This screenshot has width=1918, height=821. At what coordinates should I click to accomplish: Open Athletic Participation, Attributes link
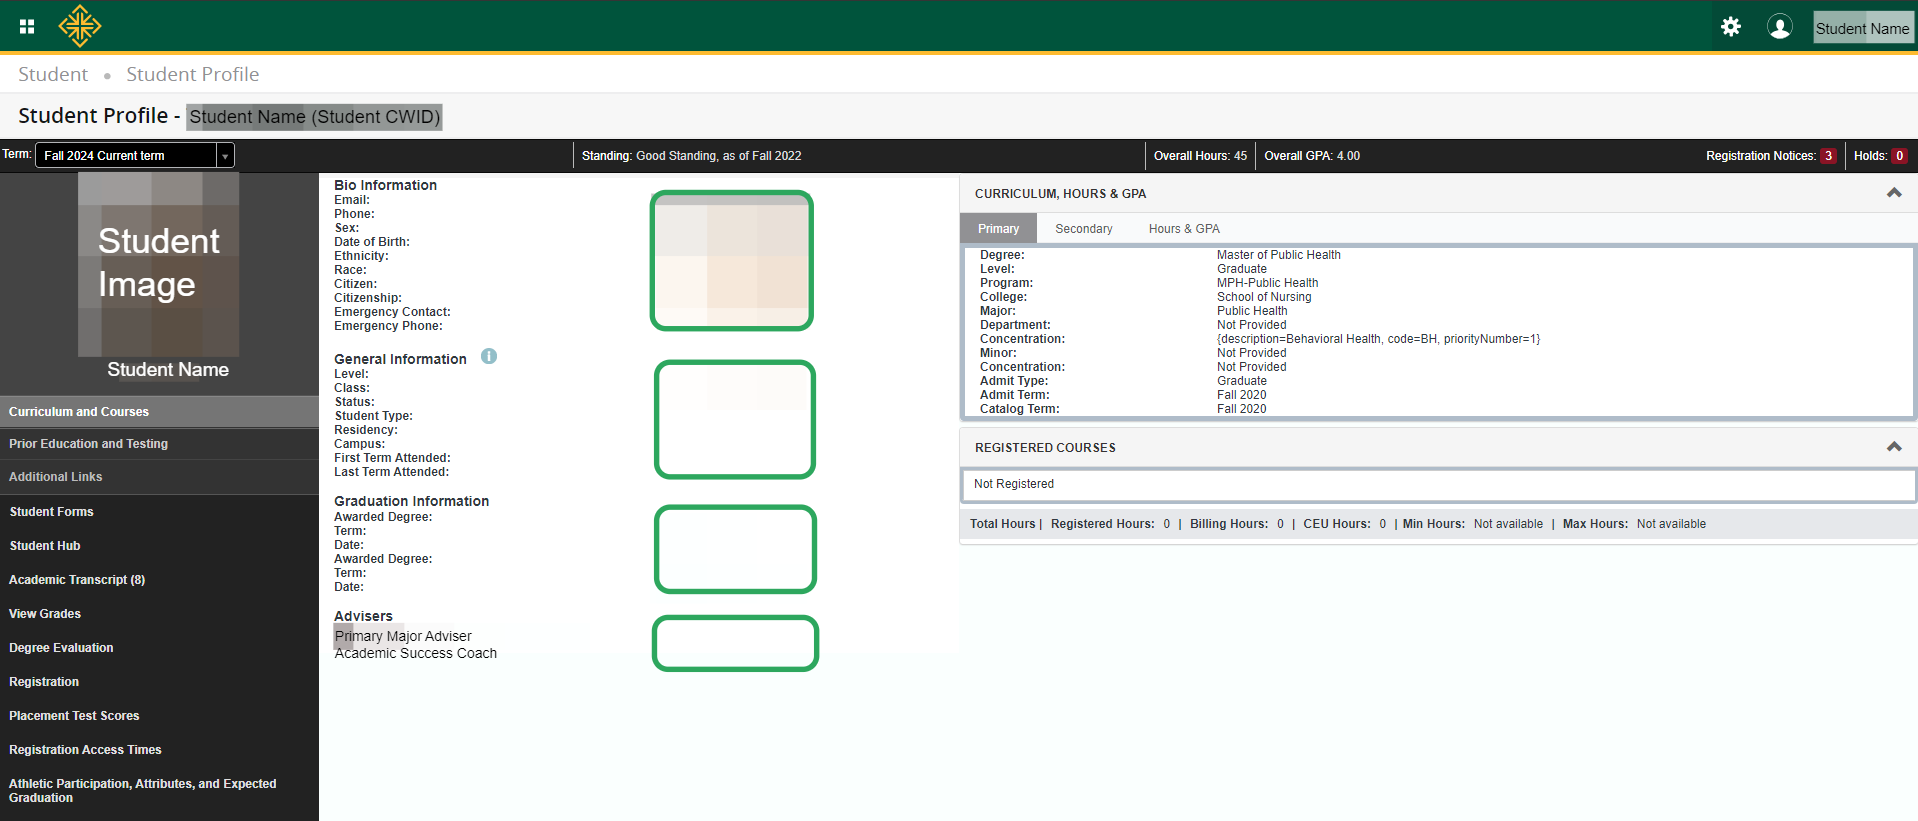pos(143,791)
